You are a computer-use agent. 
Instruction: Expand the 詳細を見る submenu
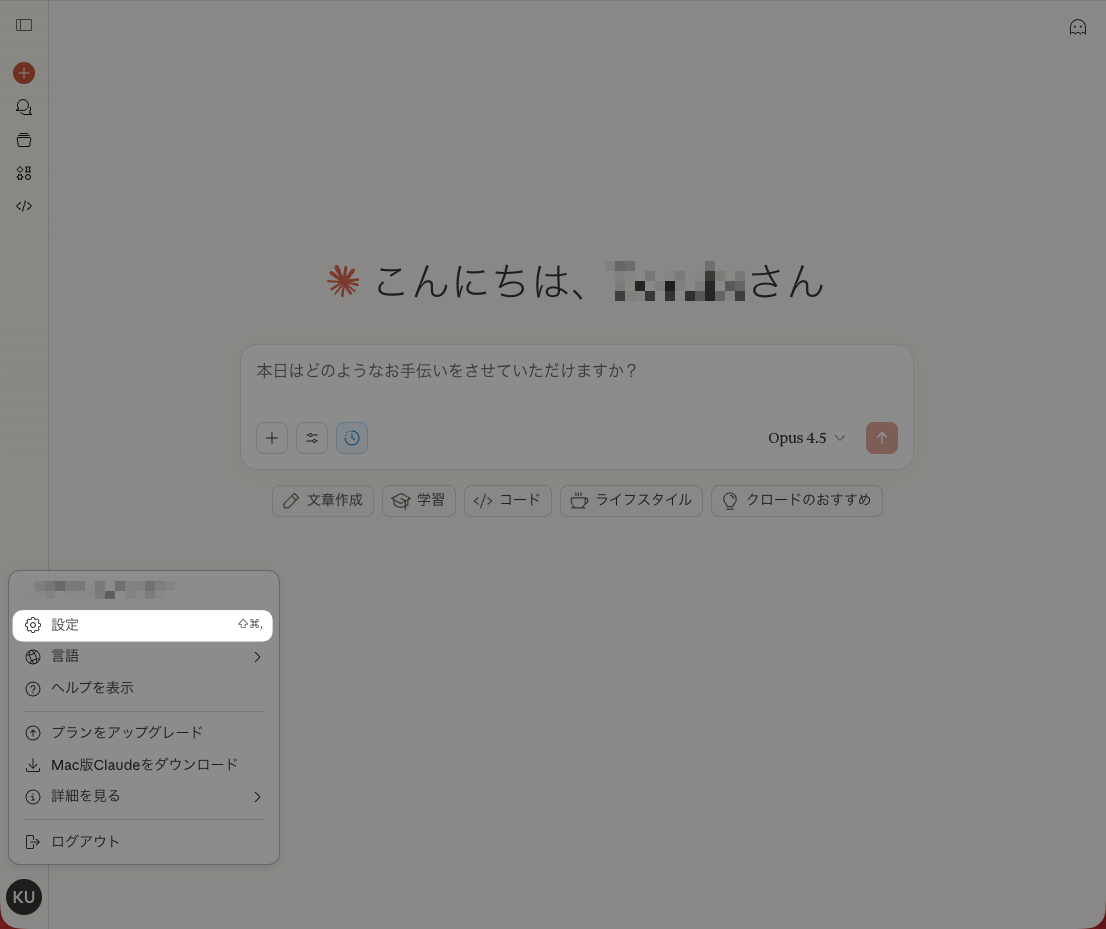coord(142,796)
